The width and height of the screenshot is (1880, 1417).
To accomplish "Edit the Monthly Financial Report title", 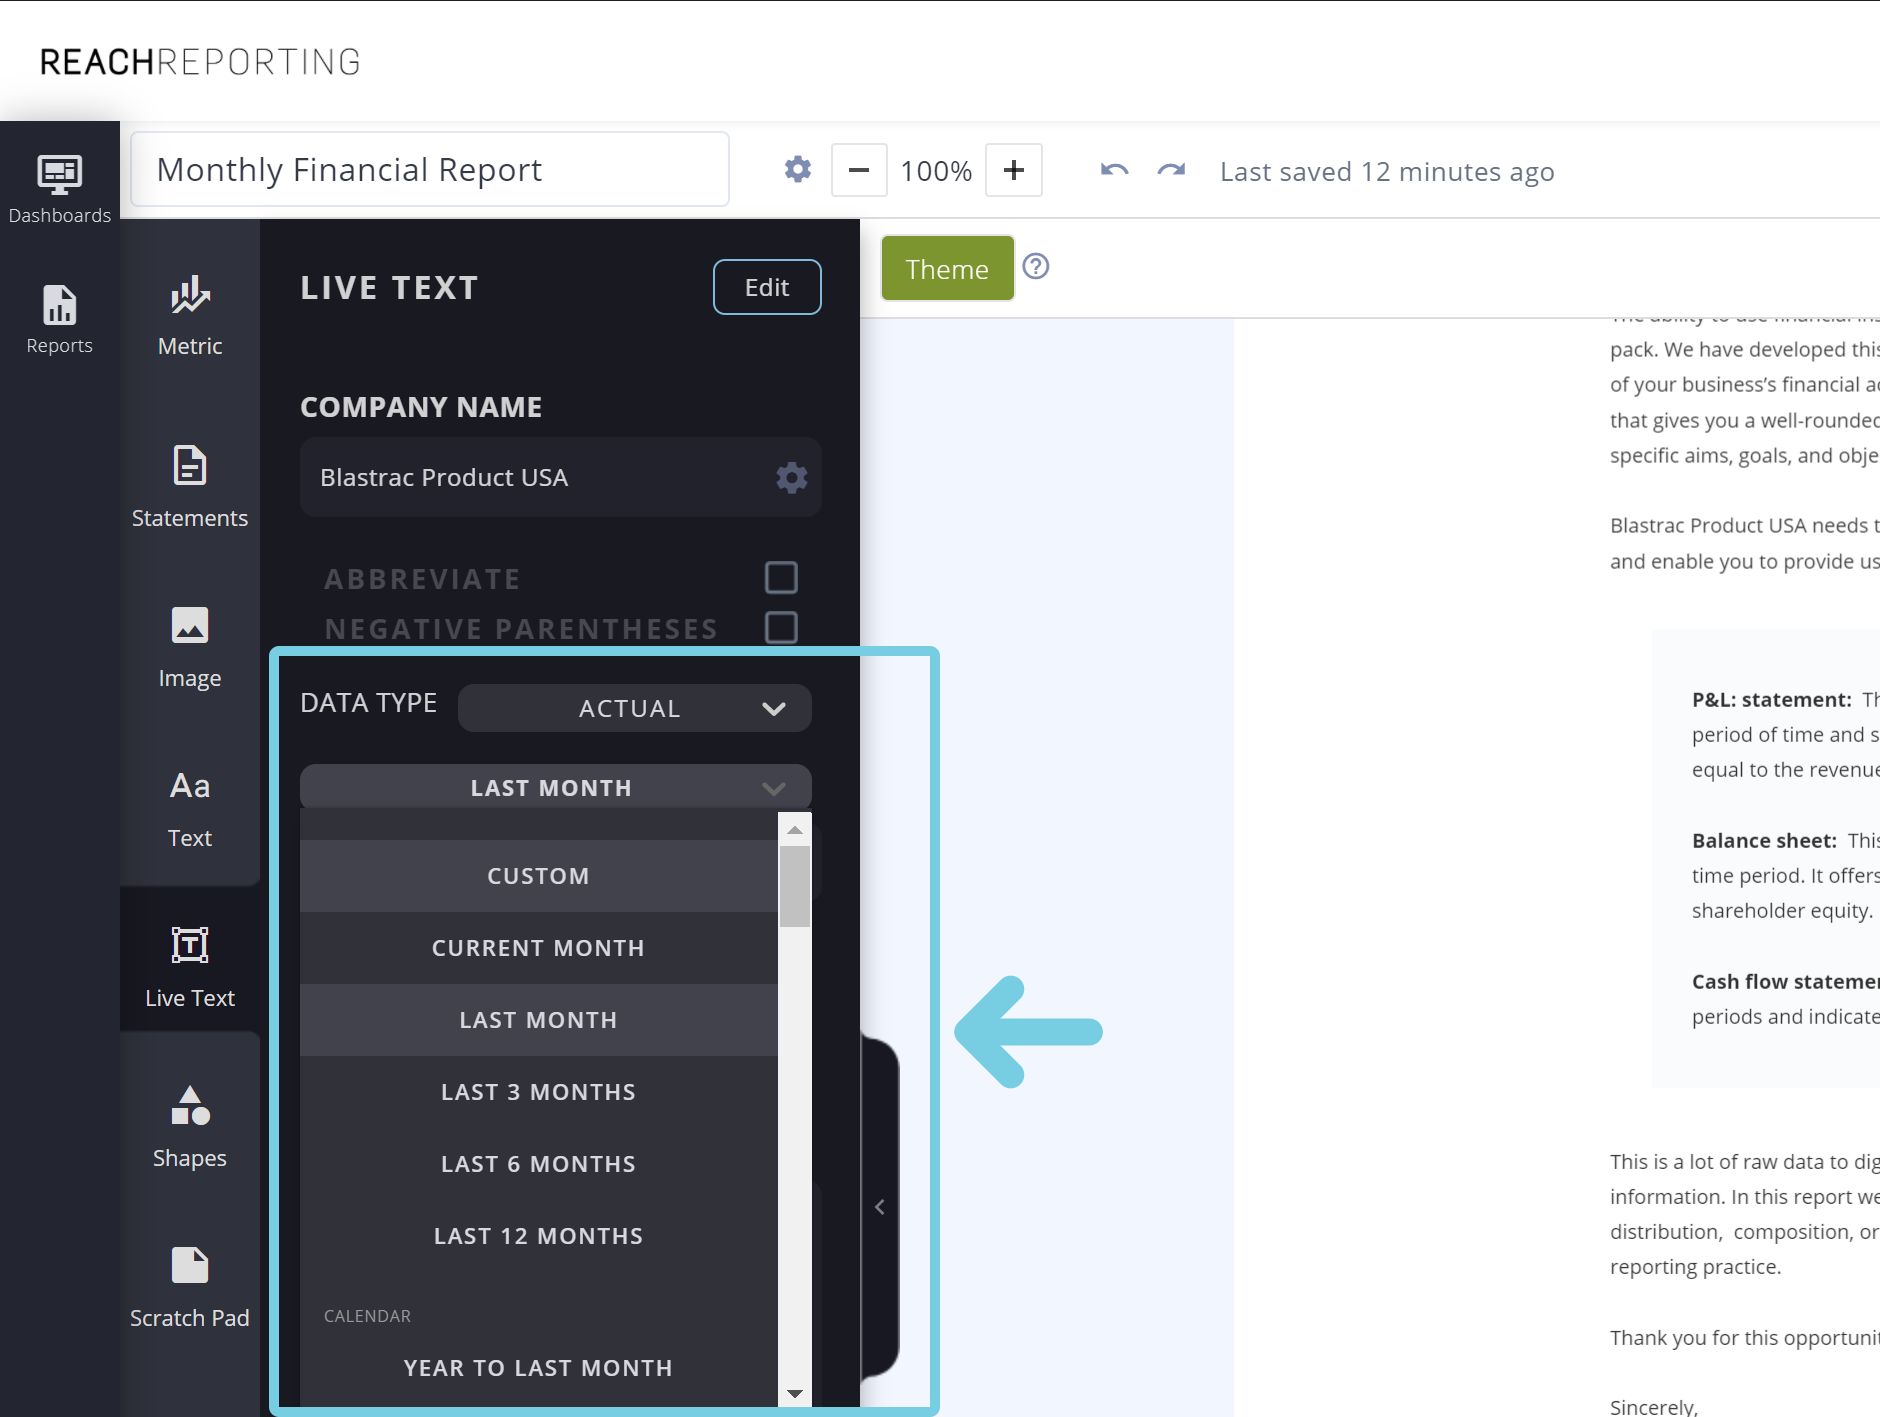I will 430,170.
